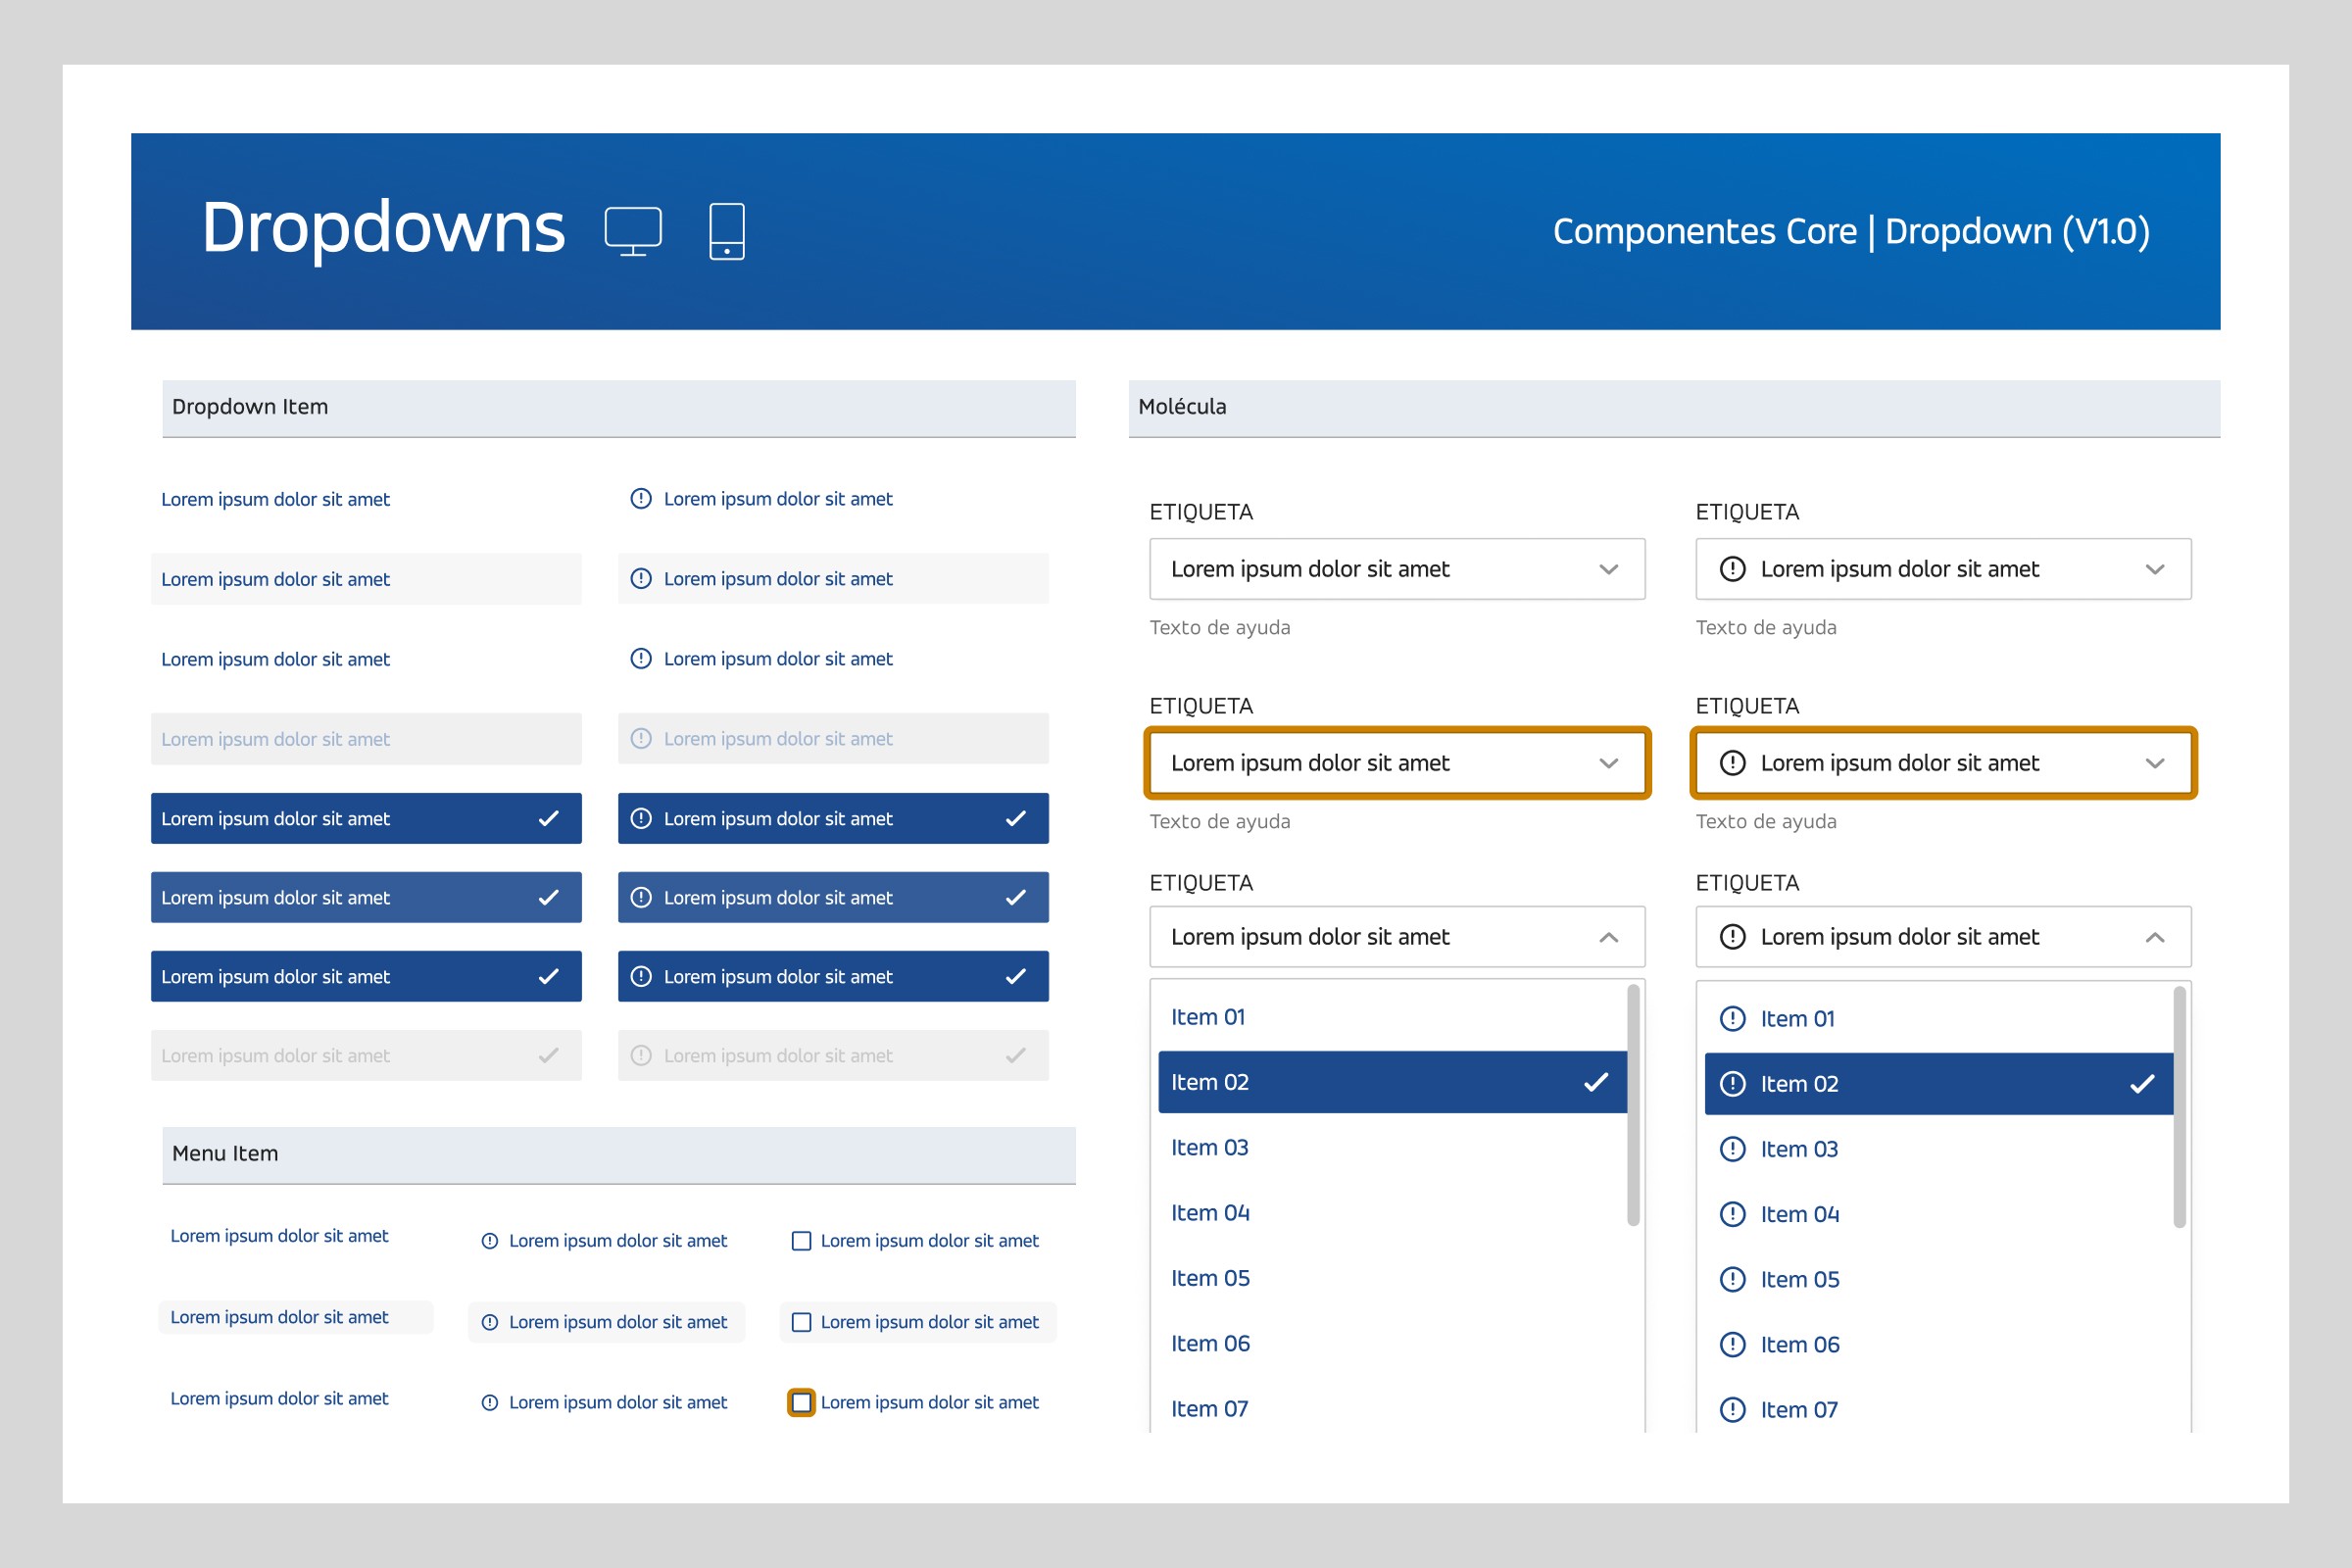Open the orange-focused dropdown without info icon

click(x=1608, y=763)
